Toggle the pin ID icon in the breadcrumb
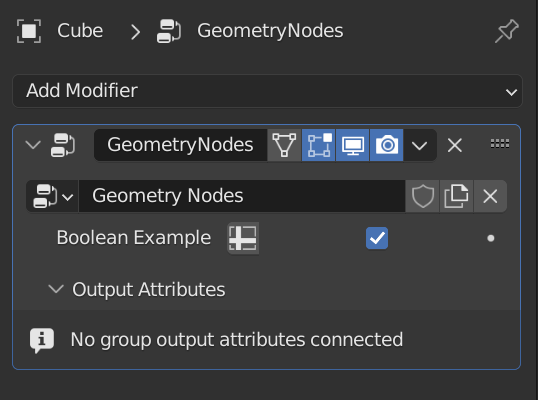The width and height of the screenshot is (538, 400). (x=507, y=31)
